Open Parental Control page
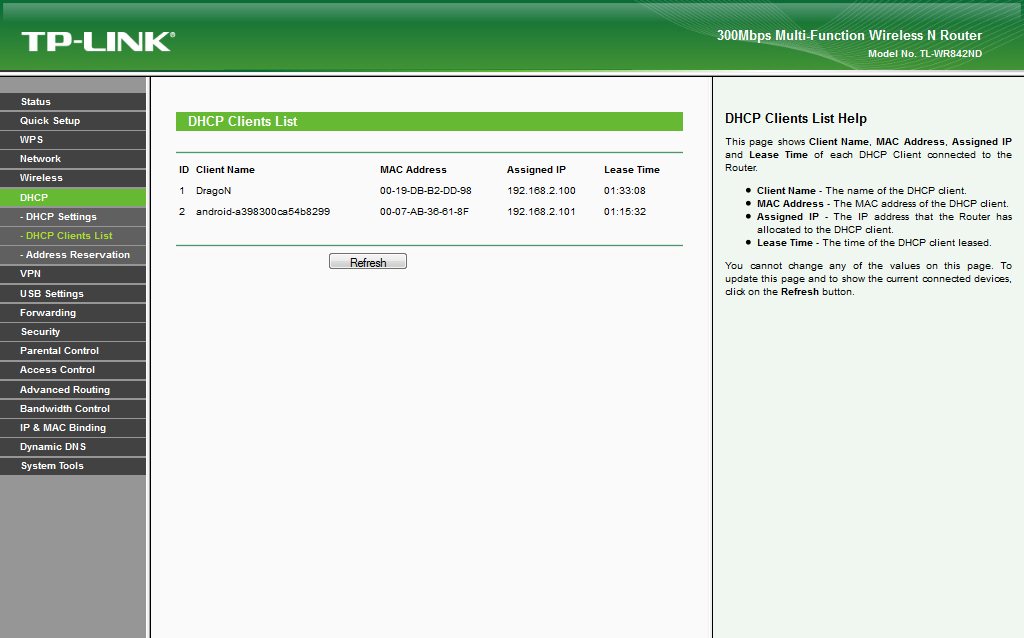The width and height of the screenshot is (1024, 638). (72, 351)
